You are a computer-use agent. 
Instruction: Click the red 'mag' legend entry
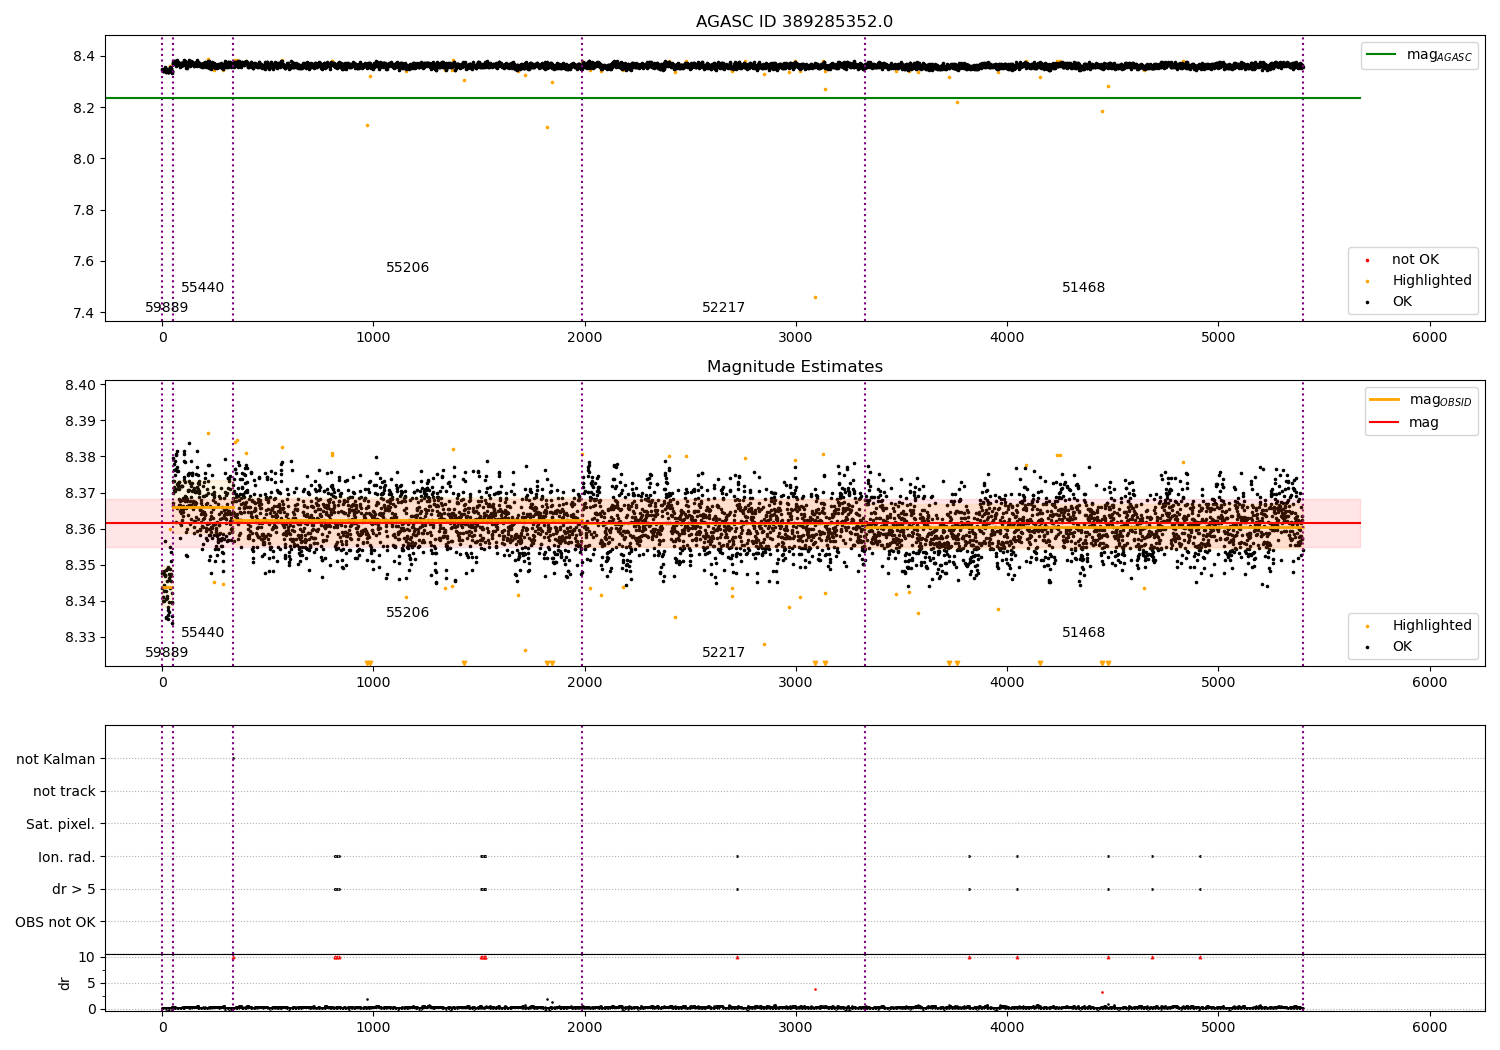(x=1405, y=423)
